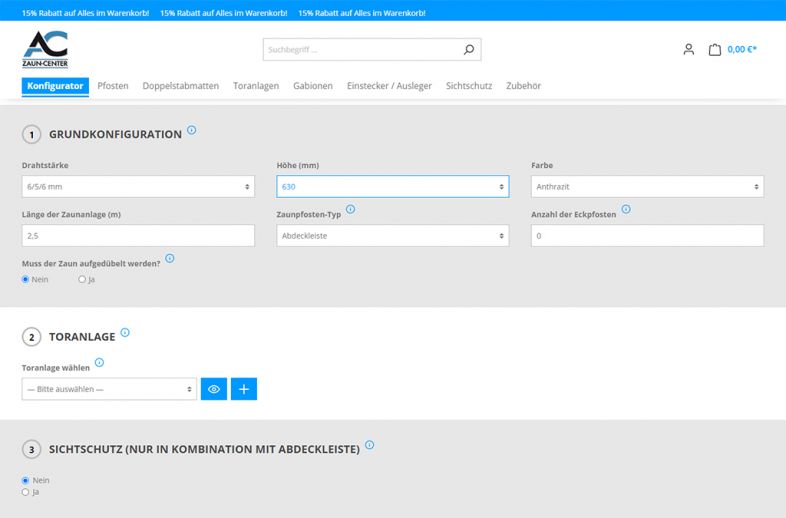Viewport: 786px width, 518px height.
Task: Select Ja radio under Sichtschutz
Action: point(26,492)
